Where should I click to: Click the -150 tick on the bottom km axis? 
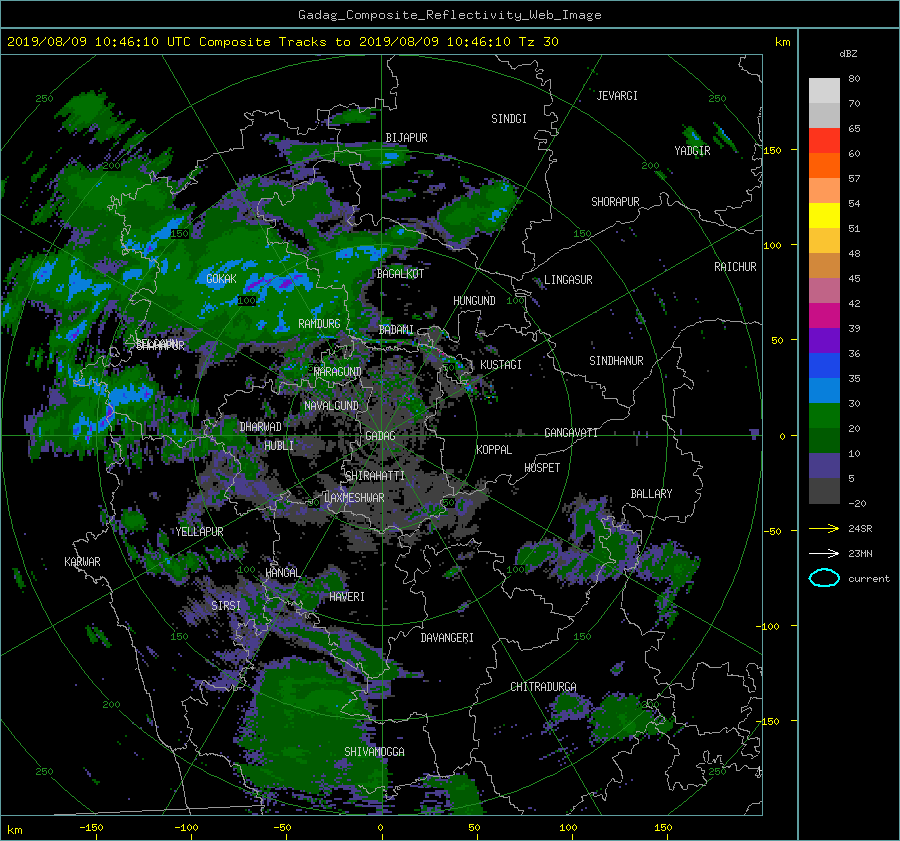pyautogui.click(x=91, y=828)
